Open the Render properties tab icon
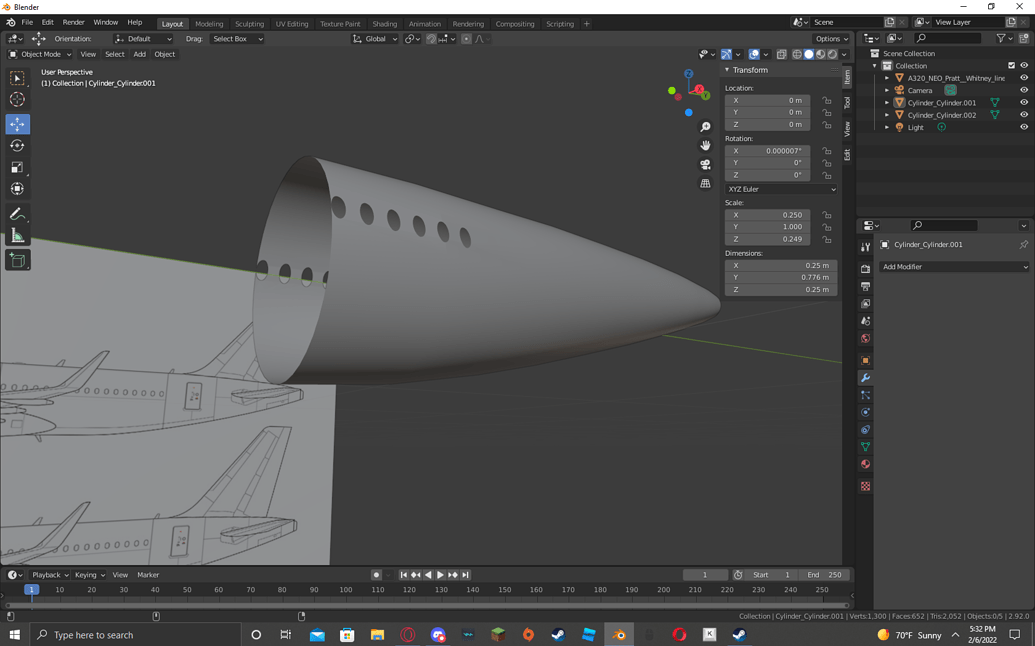 point(865,269)
